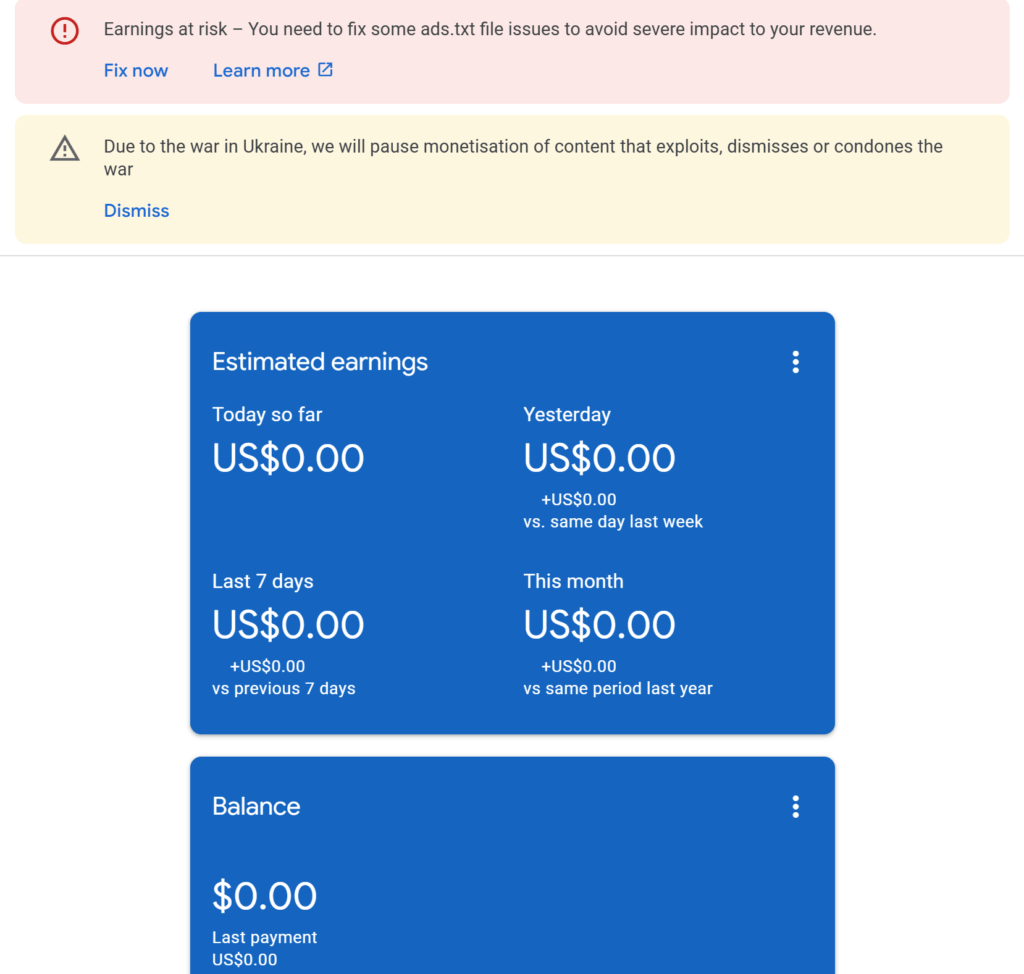Screen dimensions: 1024x974
Task: Click the Estimated earnings card title
Action: click(x=320, y=362)
